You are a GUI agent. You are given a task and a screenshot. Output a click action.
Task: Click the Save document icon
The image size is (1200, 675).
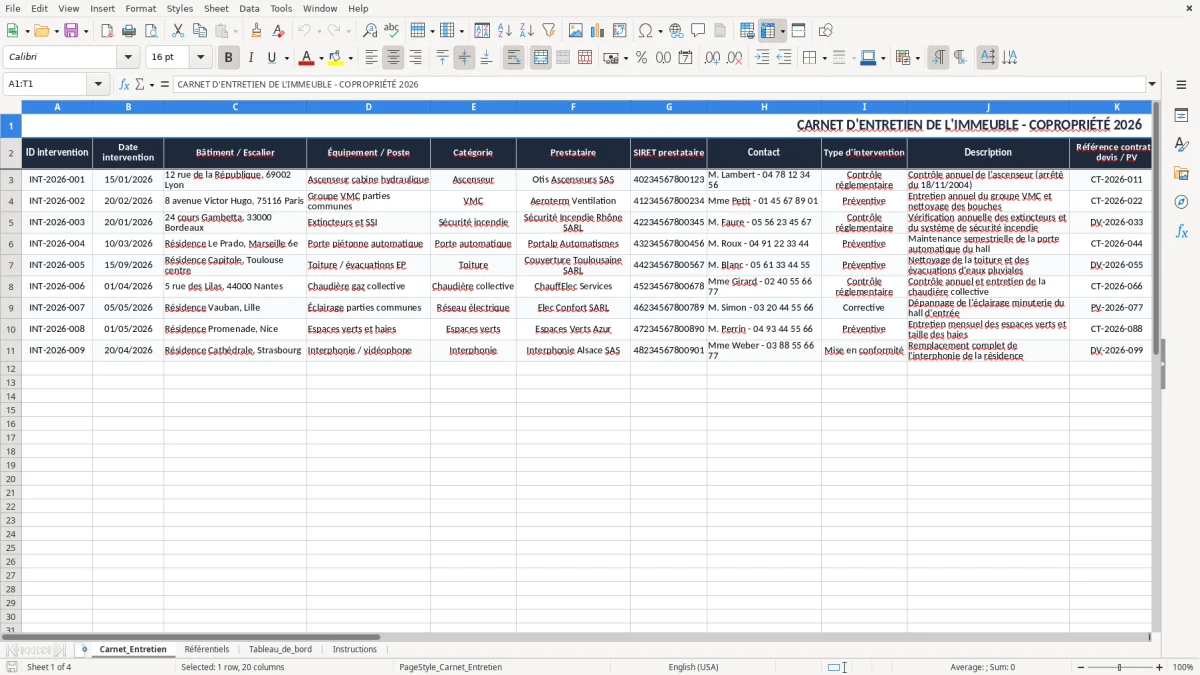point(71,31)
